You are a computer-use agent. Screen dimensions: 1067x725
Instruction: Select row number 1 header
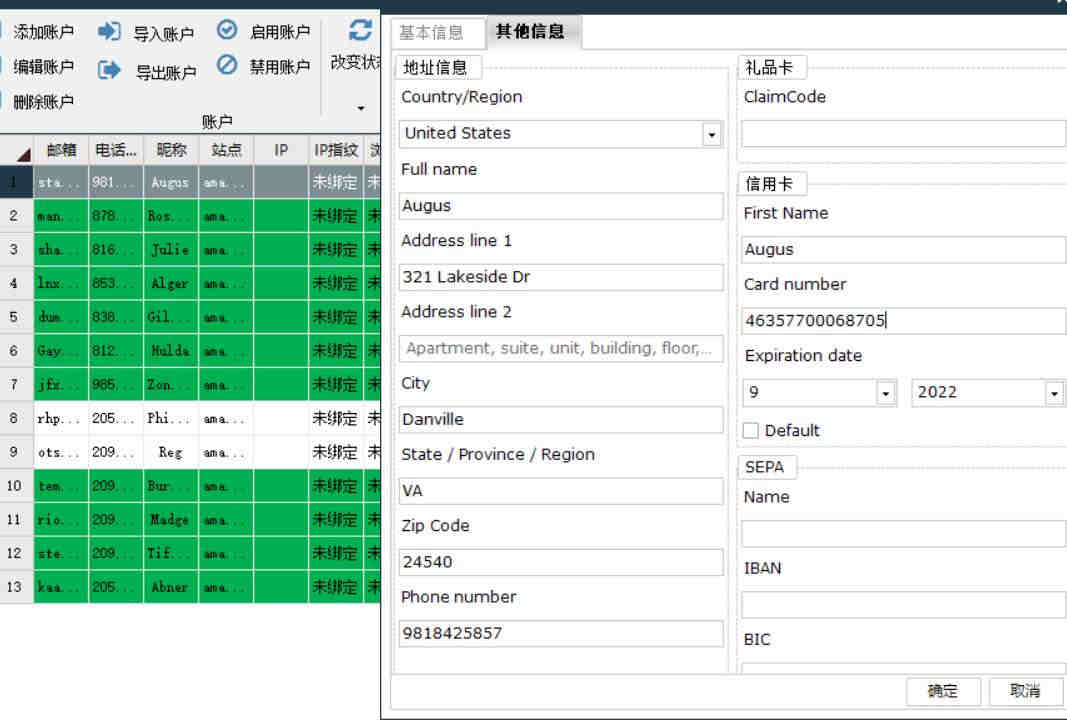(16, 182)
